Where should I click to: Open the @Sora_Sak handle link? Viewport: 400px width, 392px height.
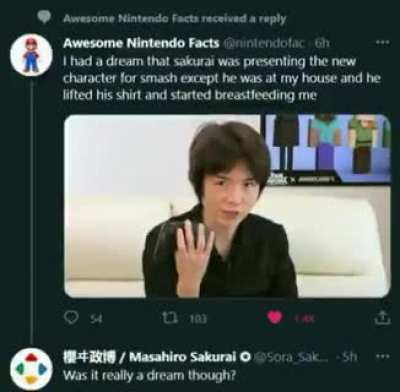coord(292,357)
